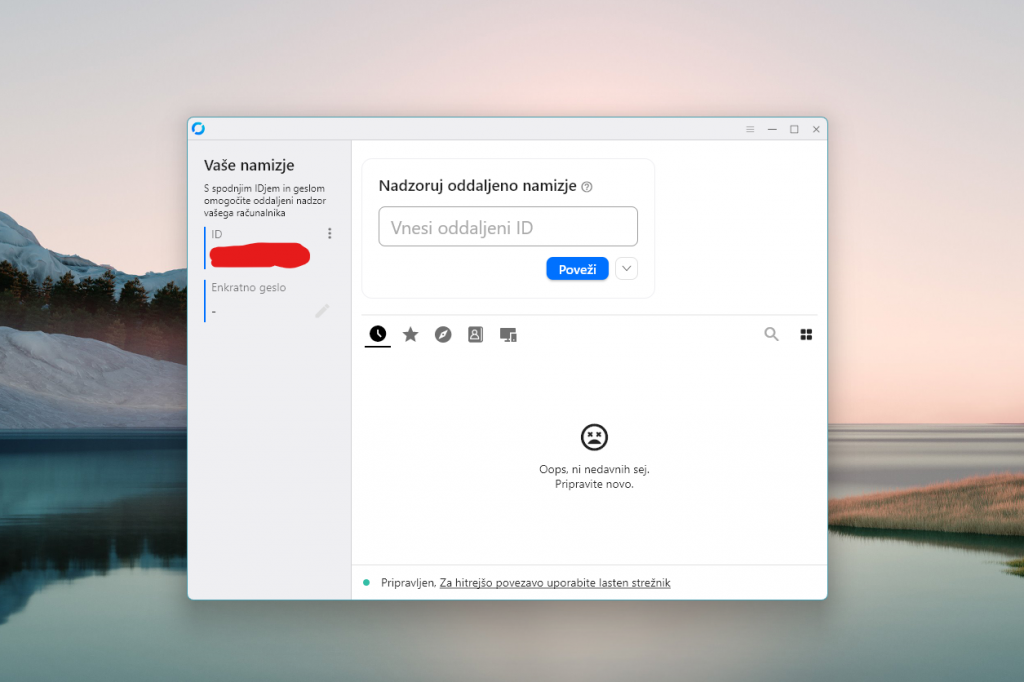
Task: Open the address book tab icon
Action: (x=475, y=334)
